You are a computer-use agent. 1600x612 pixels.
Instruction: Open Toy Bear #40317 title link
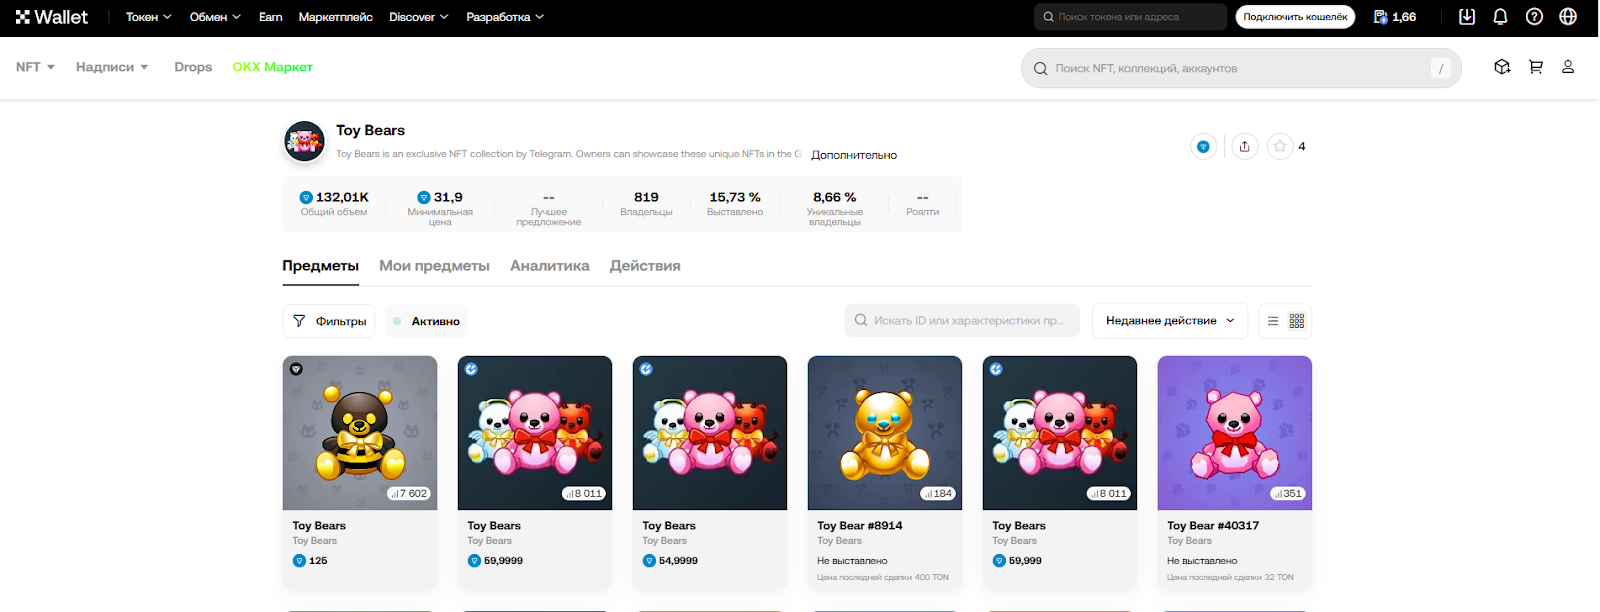(1213, 526)
